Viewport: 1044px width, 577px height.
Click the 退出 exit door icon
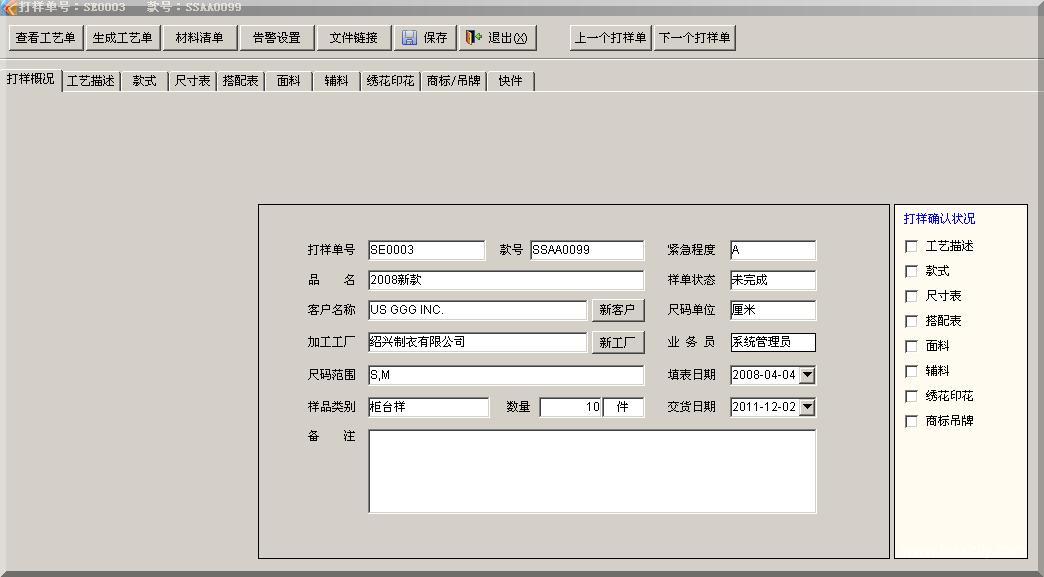[475, 38]
